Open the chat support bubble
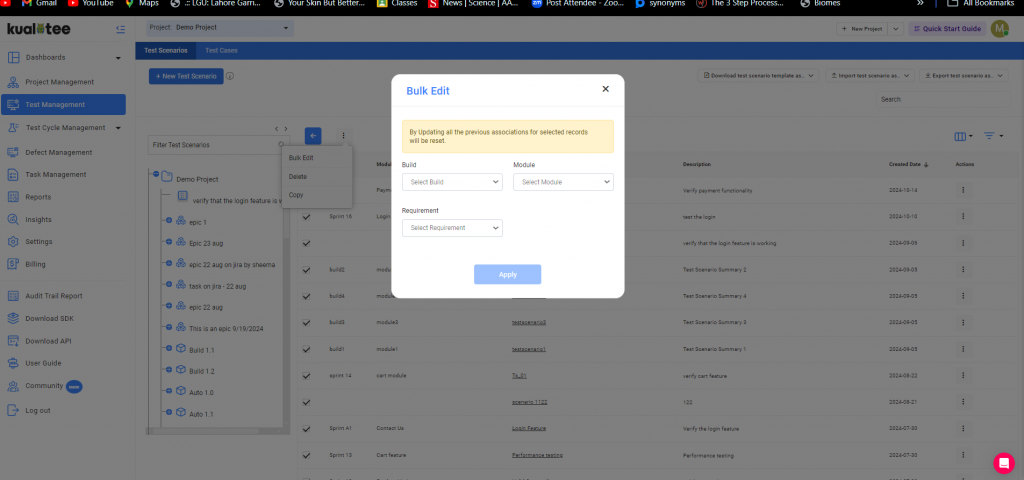 pyautogui.click(x=1003, y=462)
